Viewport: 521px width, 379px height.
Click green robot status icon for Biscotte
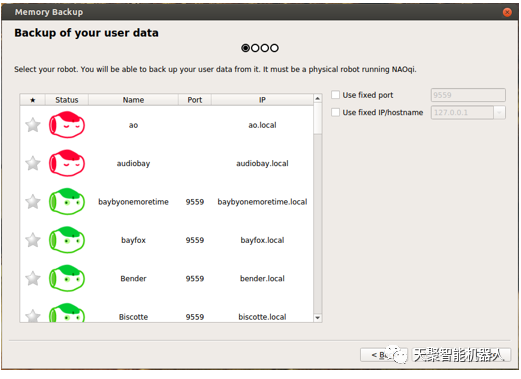click(67, 313)
